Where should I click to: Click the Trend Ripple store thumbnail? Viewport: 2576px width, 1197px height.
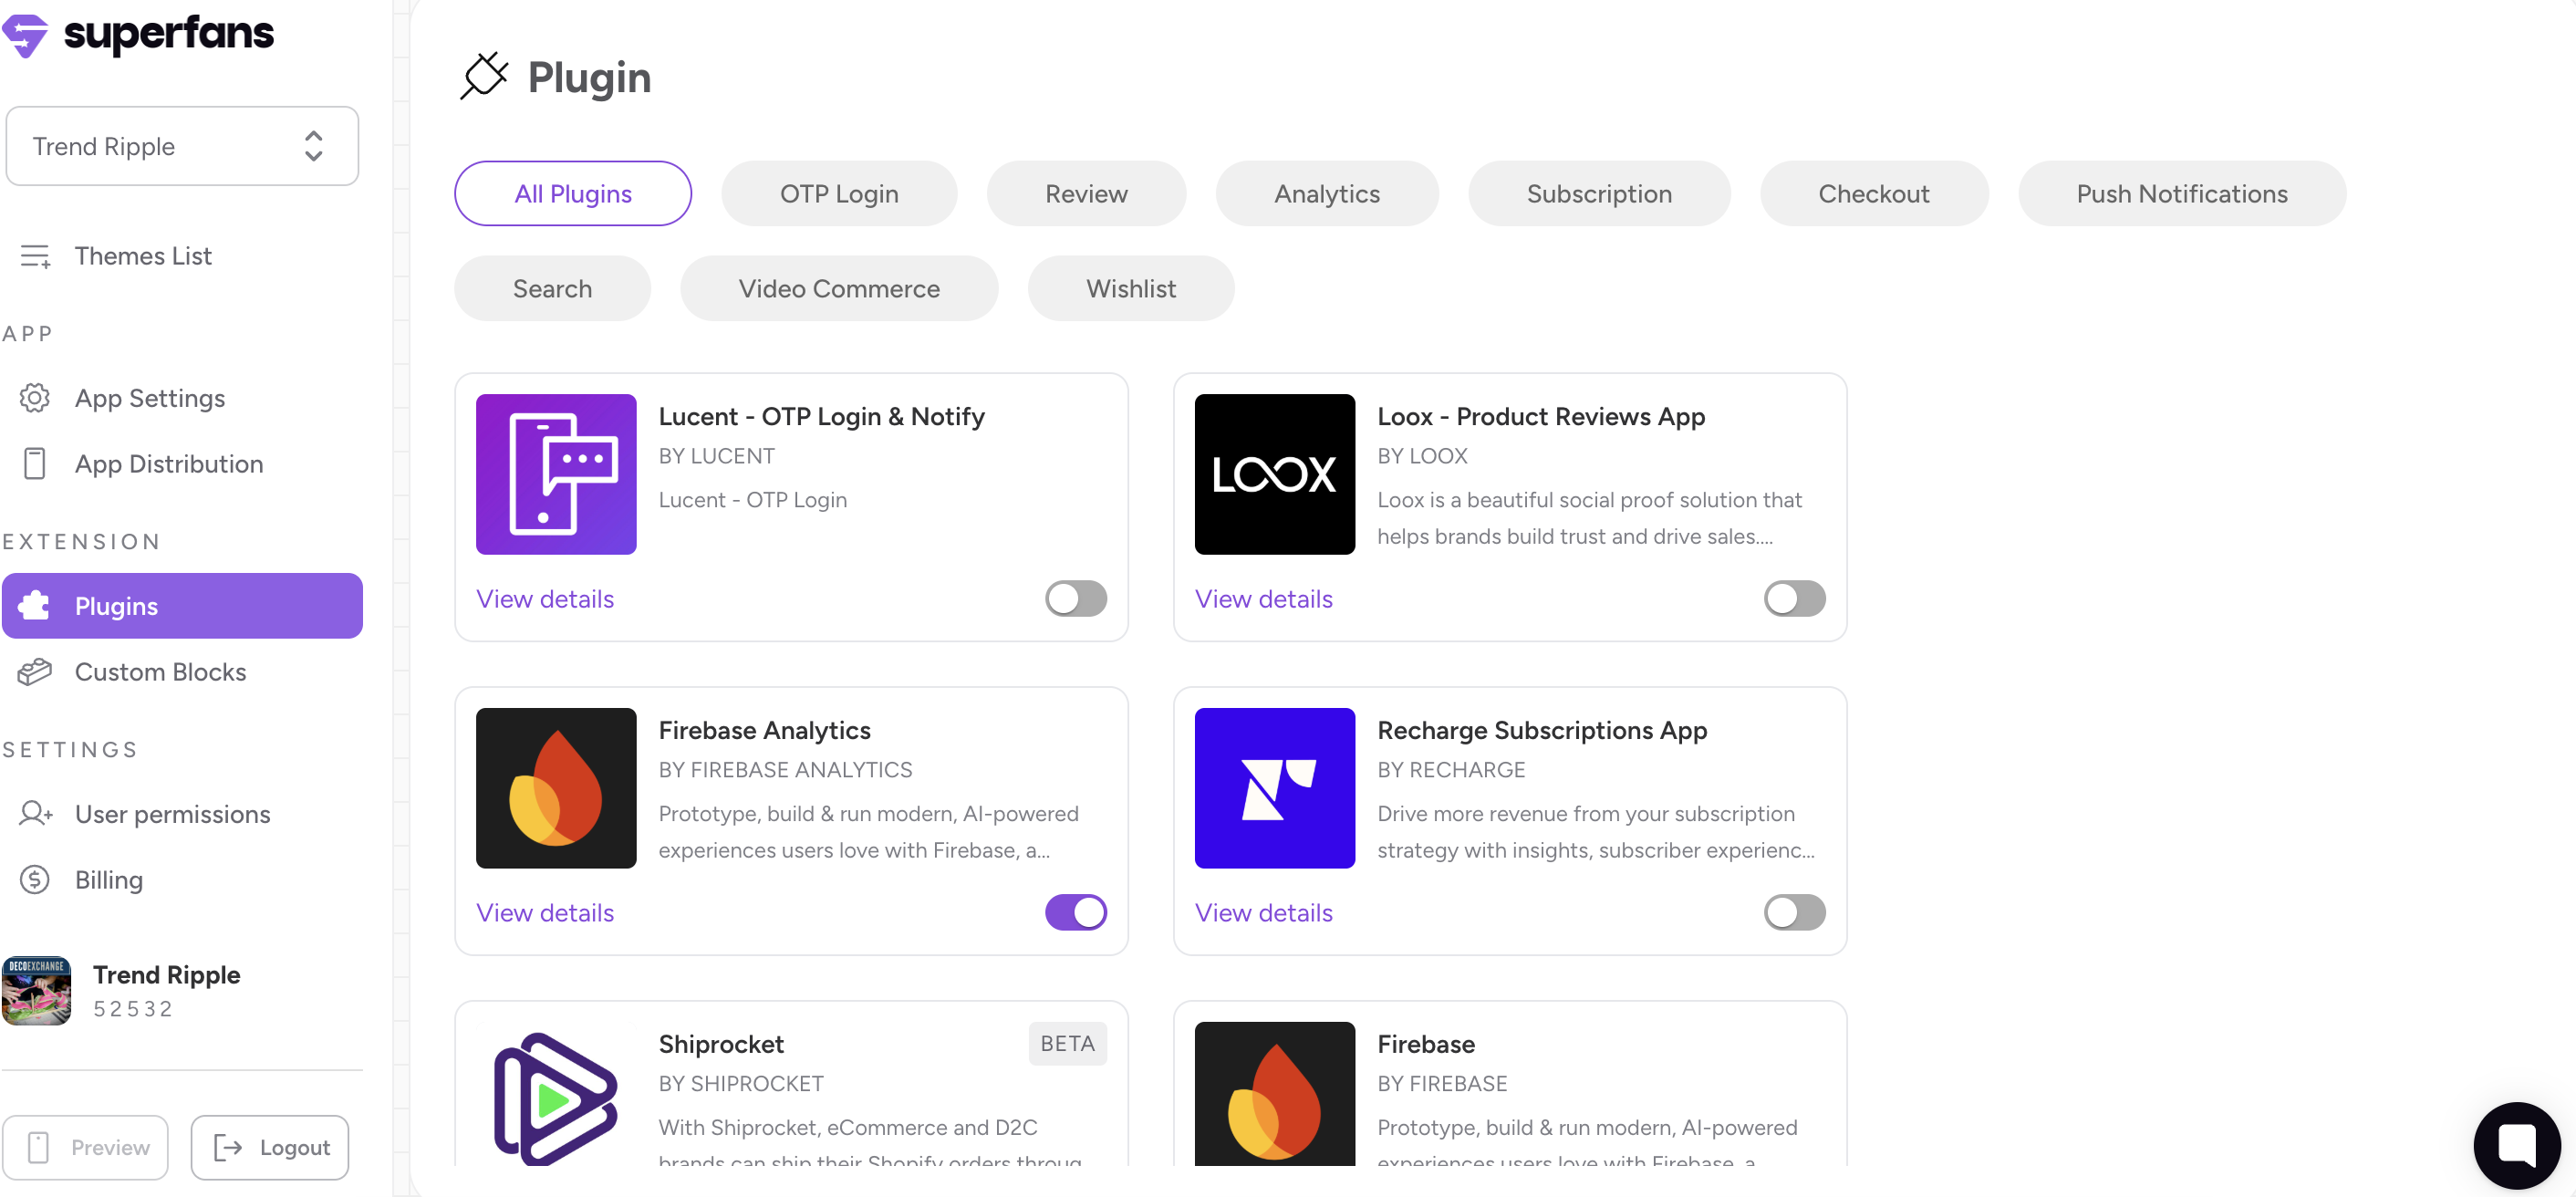(37, 991)
